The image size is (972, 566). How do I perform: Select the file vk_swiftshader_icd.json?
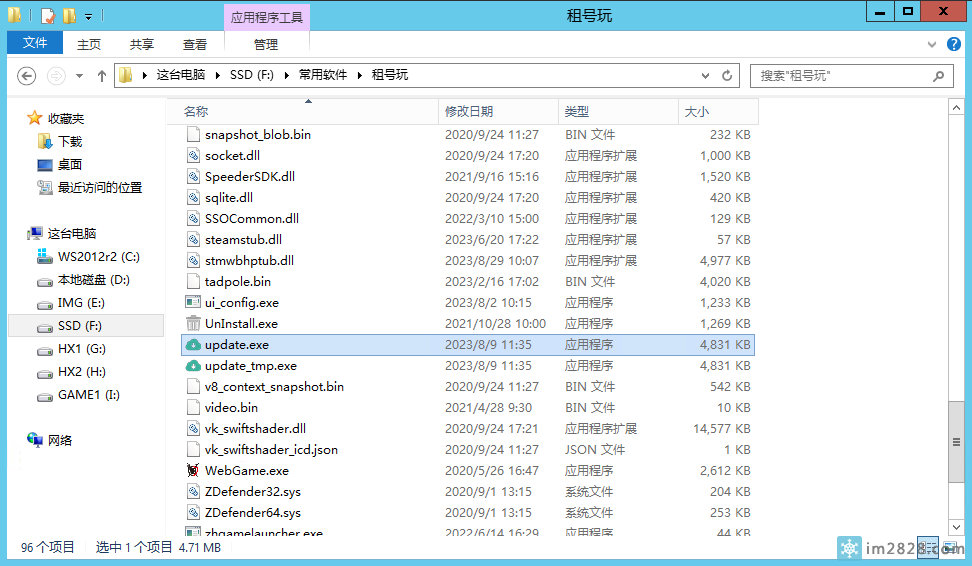point(468,449)
